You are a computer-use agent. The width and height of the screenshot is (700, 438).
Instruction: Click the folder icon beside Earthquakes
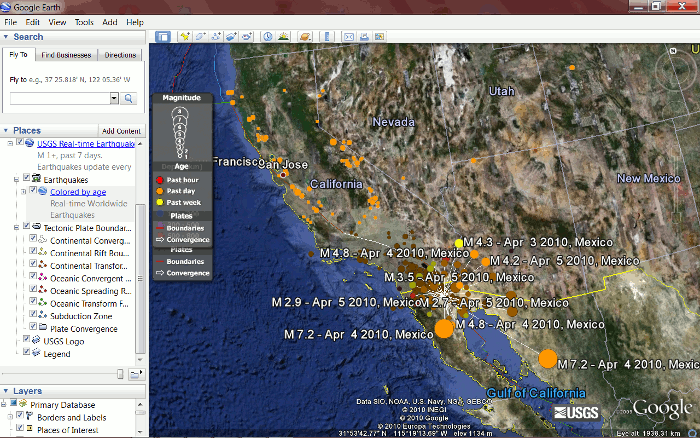(x=37, y=179)
